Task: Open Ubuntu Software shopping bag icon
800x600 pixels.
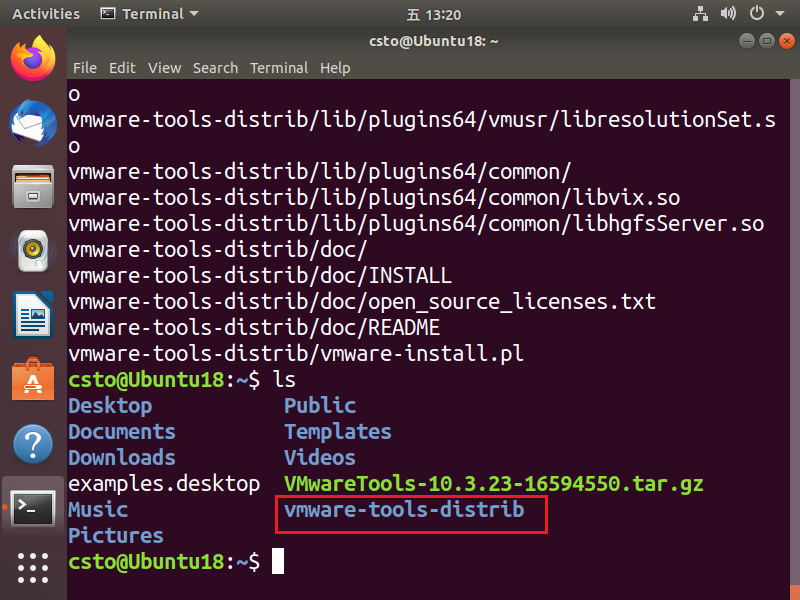Action: tap(33, 379)
